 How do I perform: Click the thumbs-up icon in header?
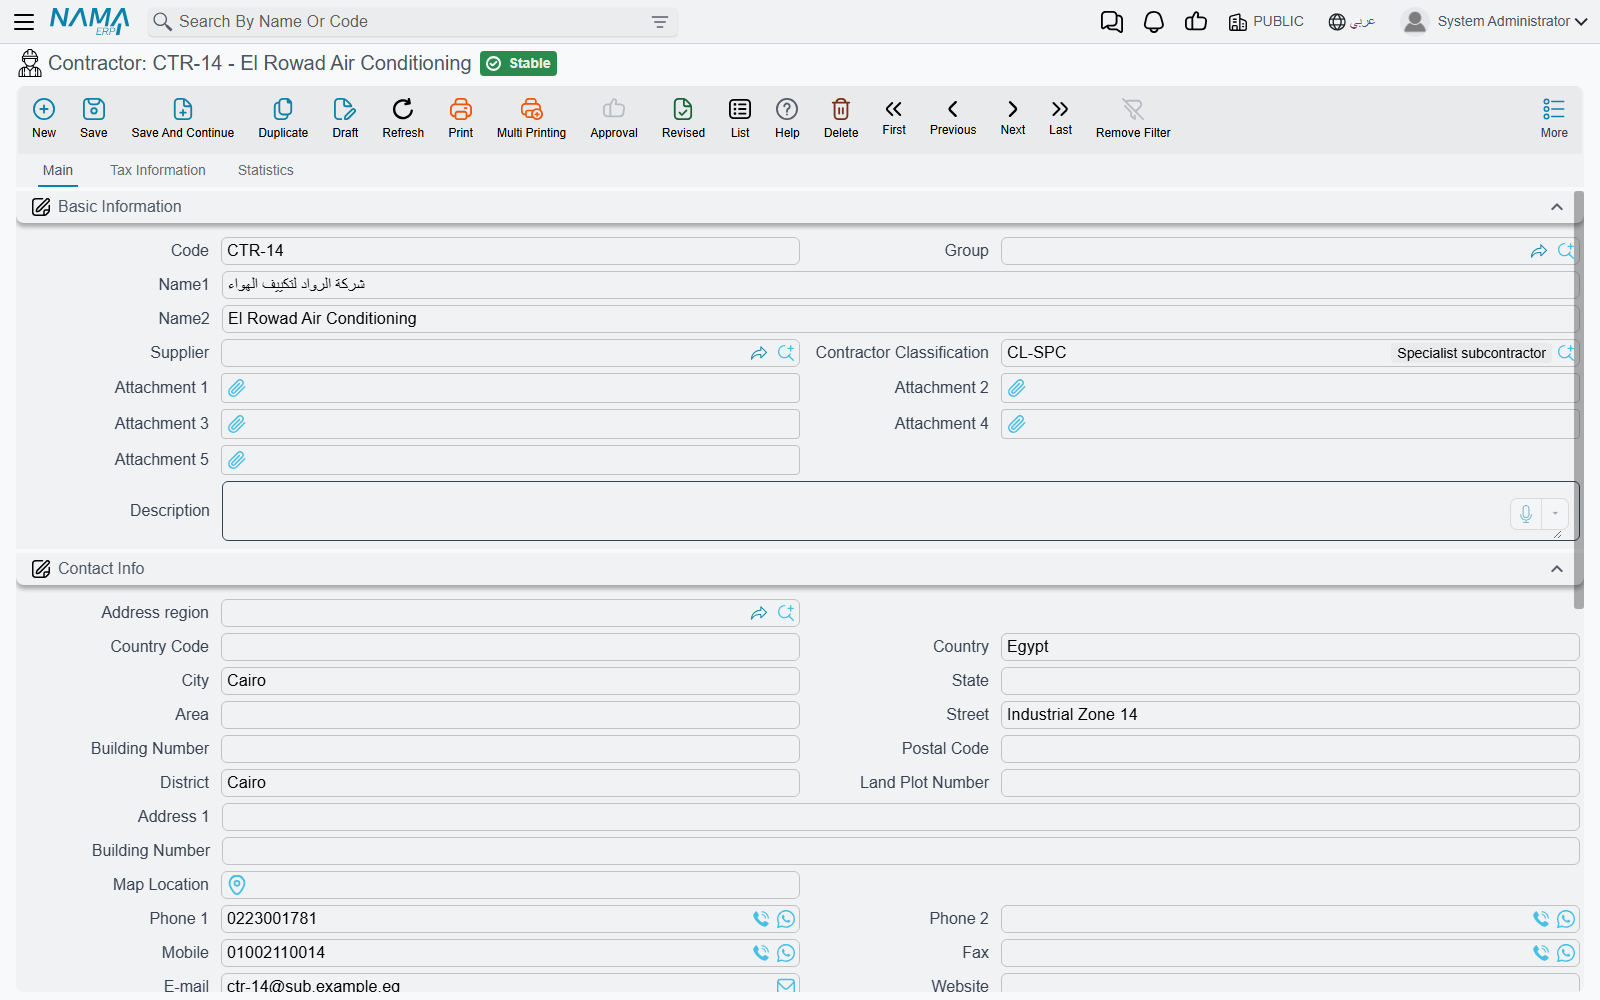[1196, 22]
